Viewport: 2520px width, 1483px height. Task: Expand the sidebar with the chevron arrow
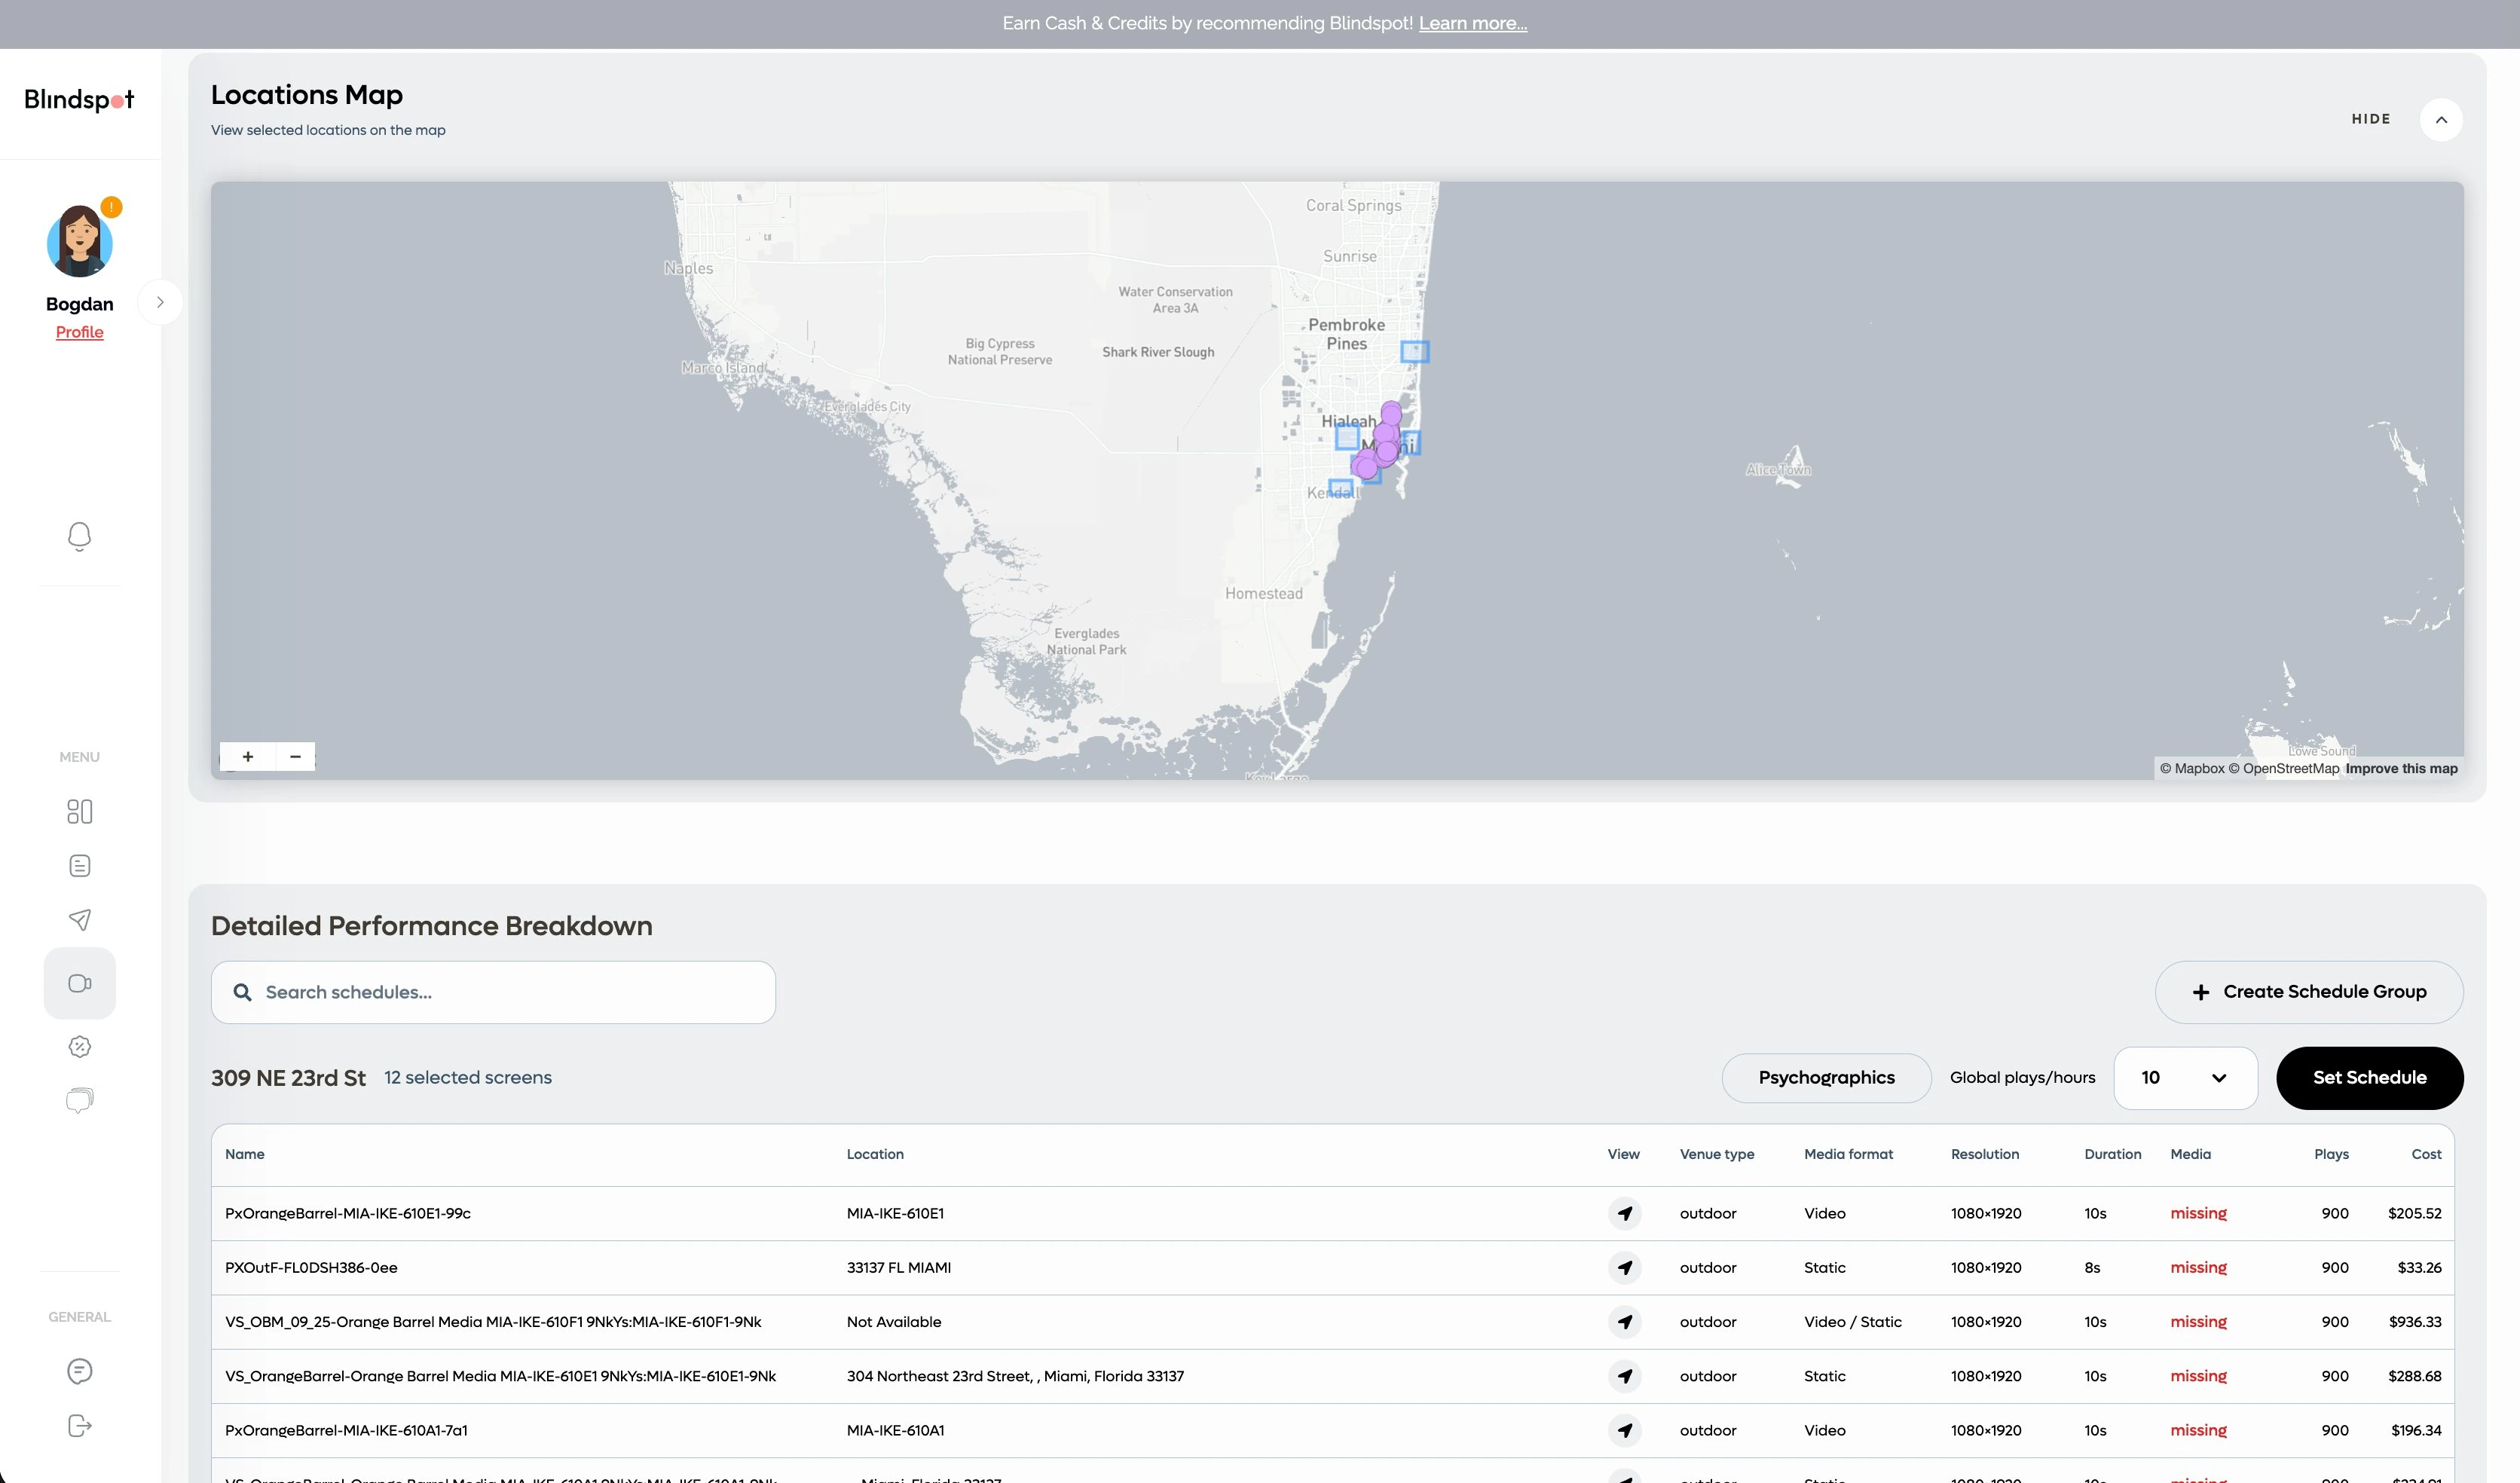(x=160, y=302)
